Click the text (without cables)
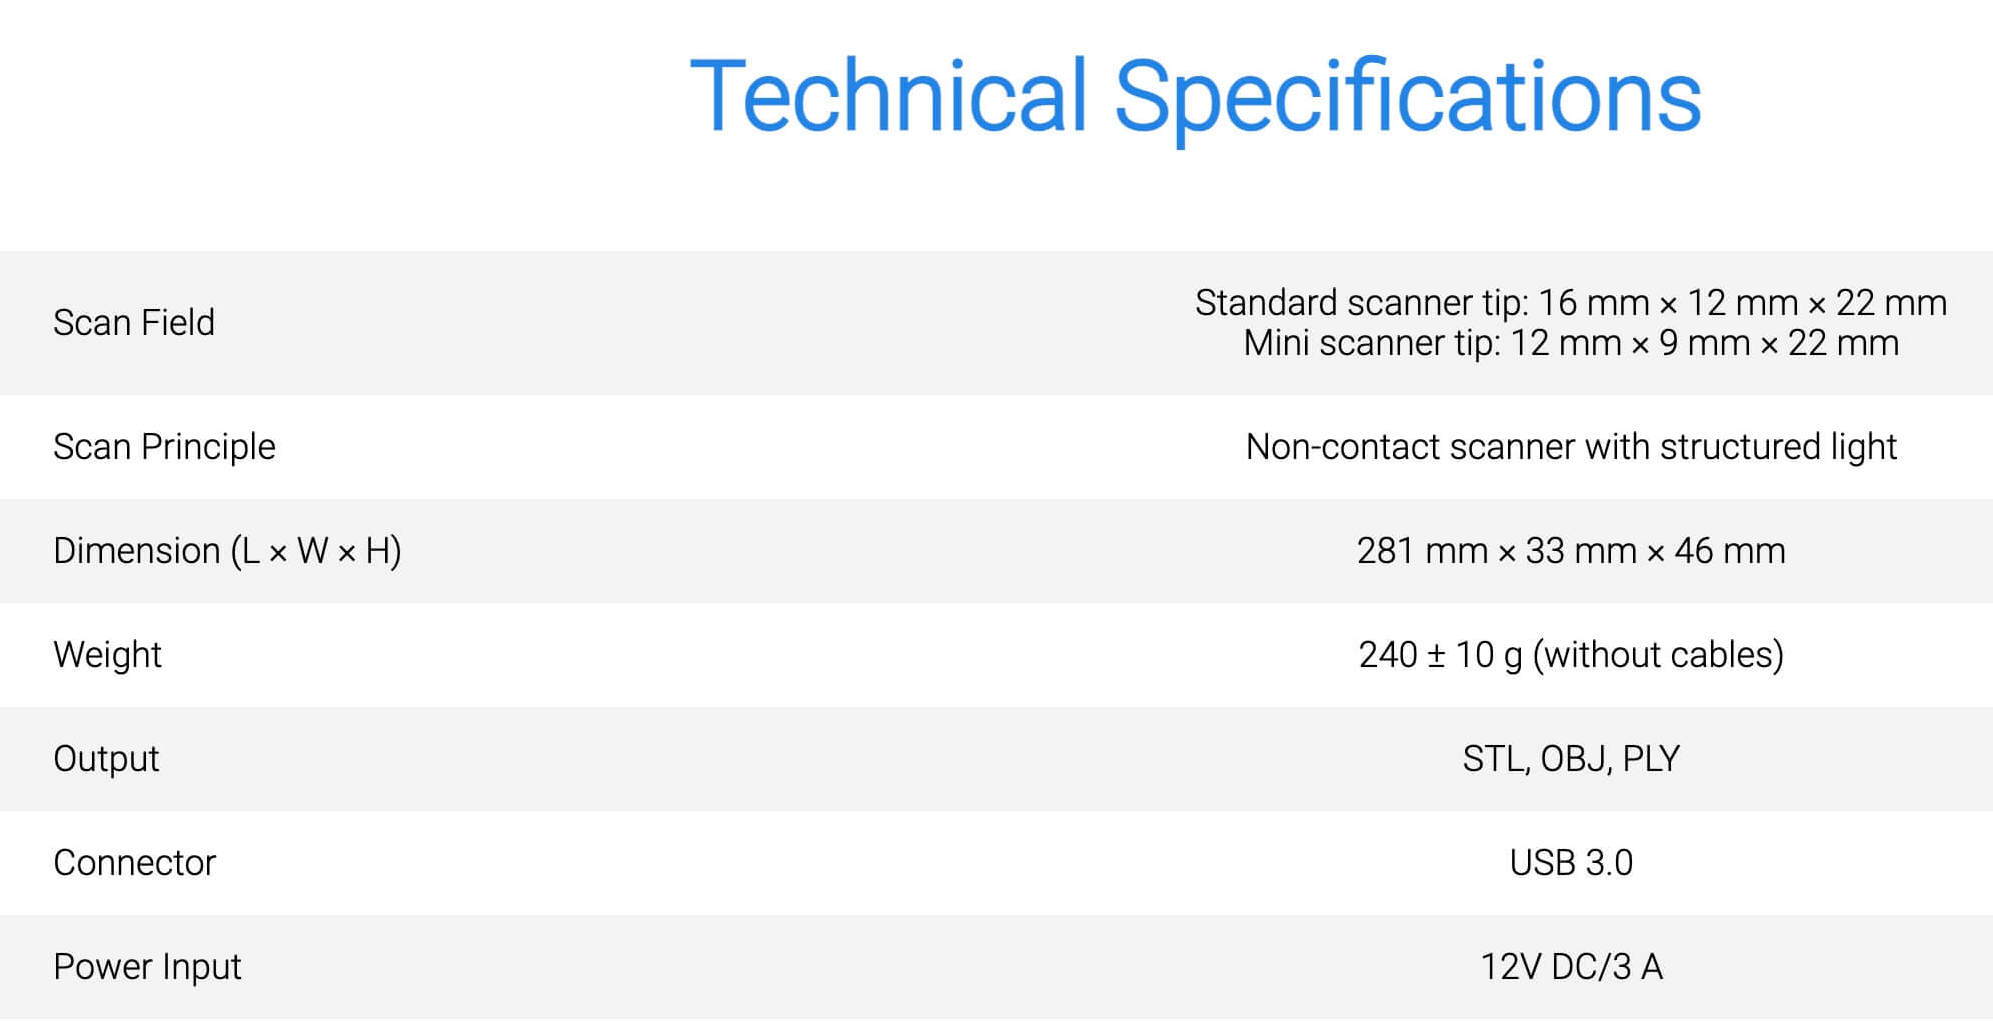This screenshot has height=1021, width=1993. pyautogui.click(x=1658, y=655)
